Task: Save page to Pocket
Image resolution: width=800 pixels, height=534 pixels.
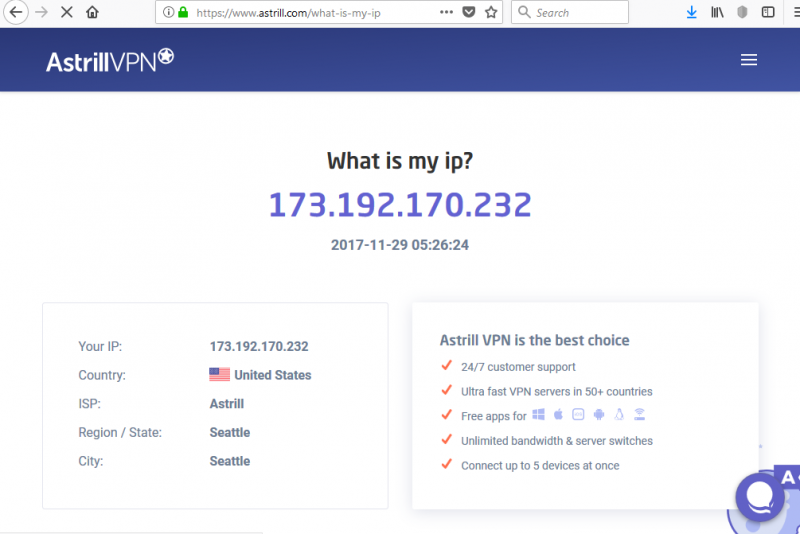Action: tap(469, 13)
